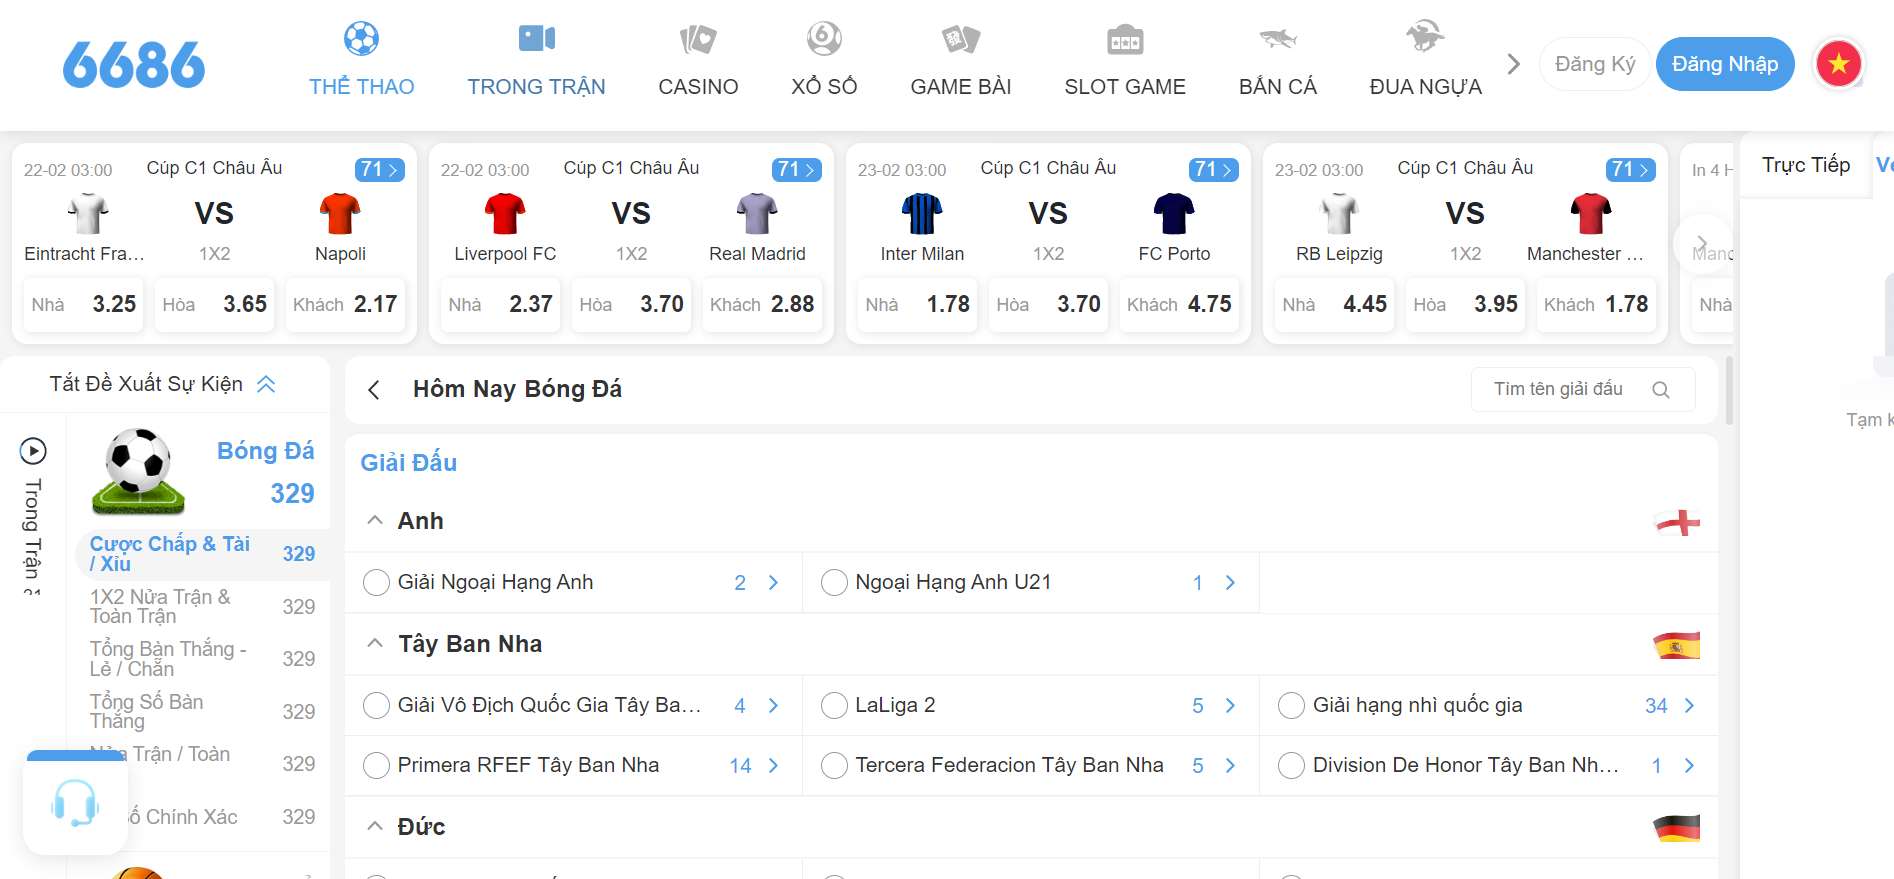
Task: Click the England flag icon
Action: tap(1677, 522)
